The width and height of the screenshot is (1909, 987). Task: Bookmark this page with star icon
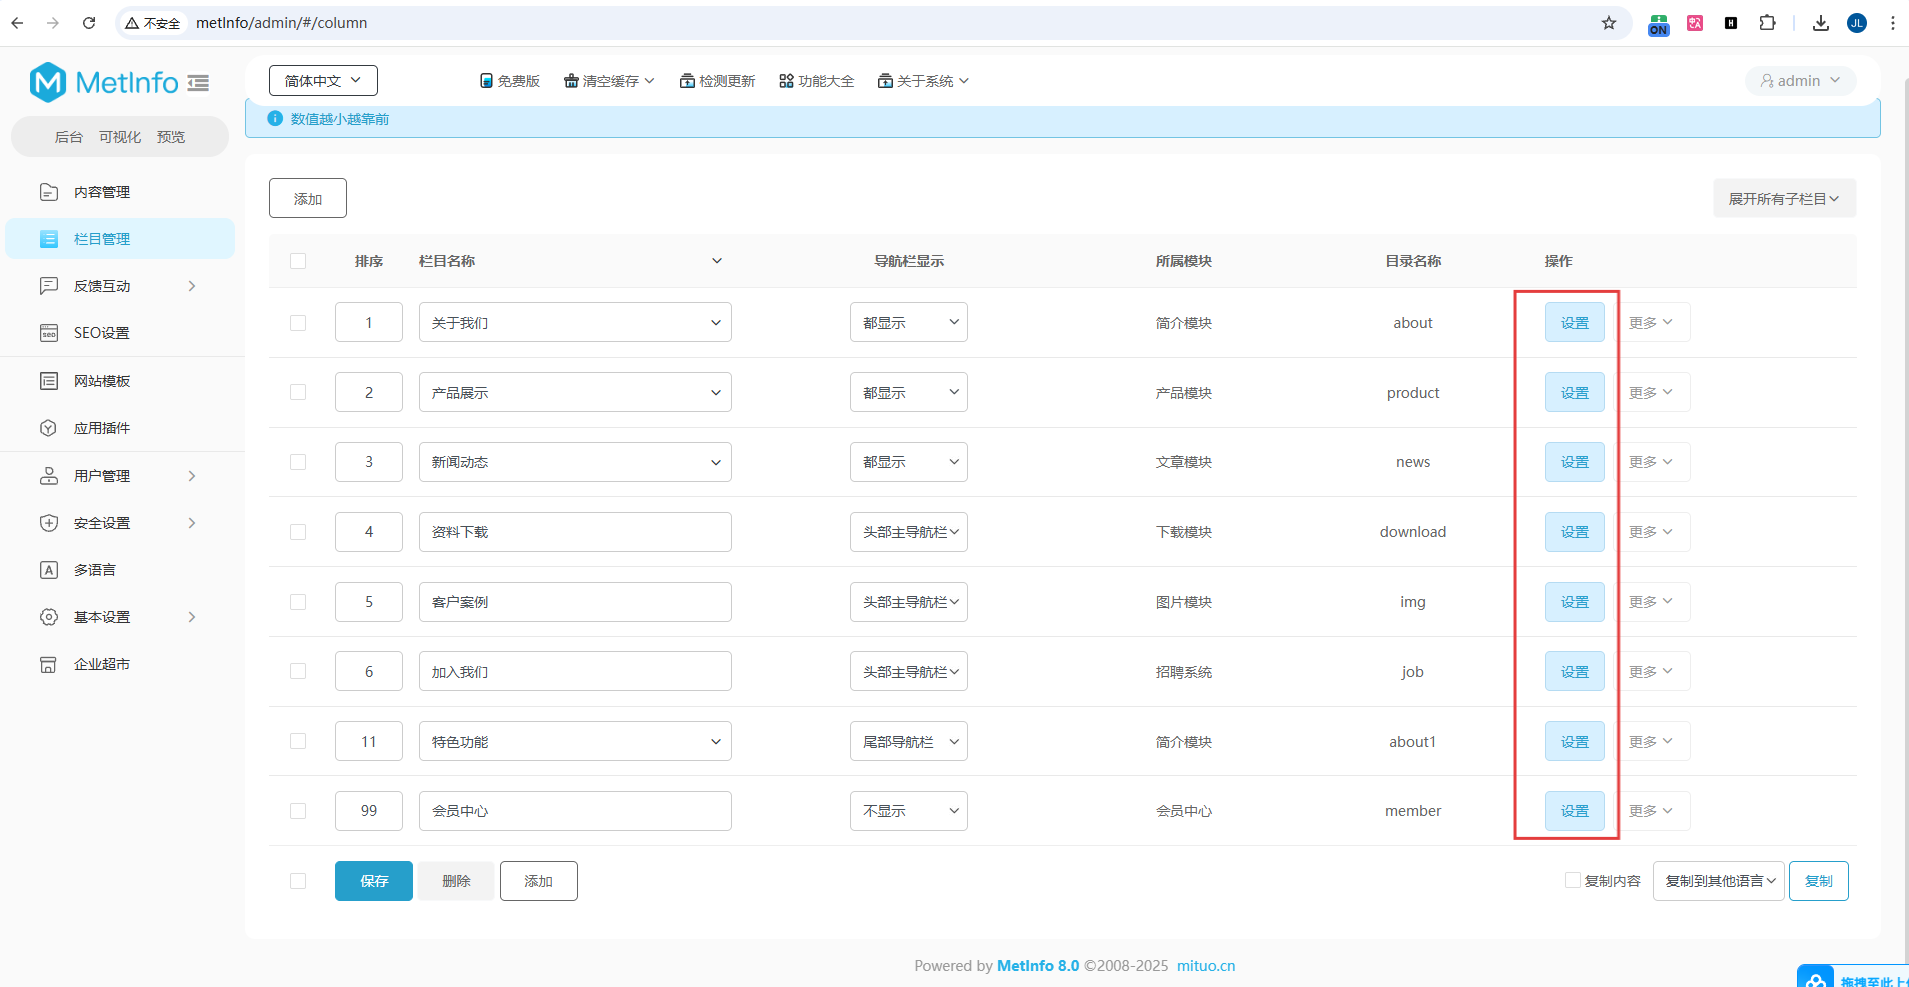tap(1608, 23)
